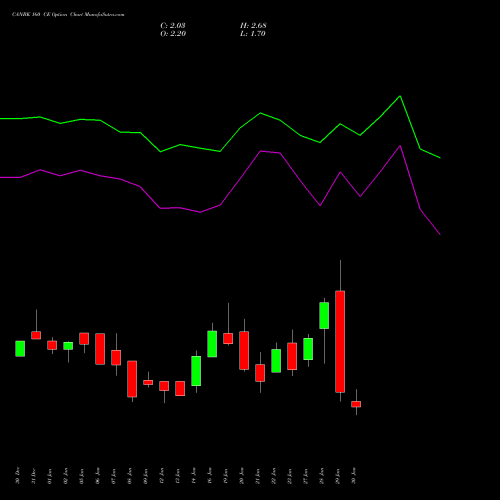
Task: Click the 01 Jan date label
Action: [x=50, y=476]
